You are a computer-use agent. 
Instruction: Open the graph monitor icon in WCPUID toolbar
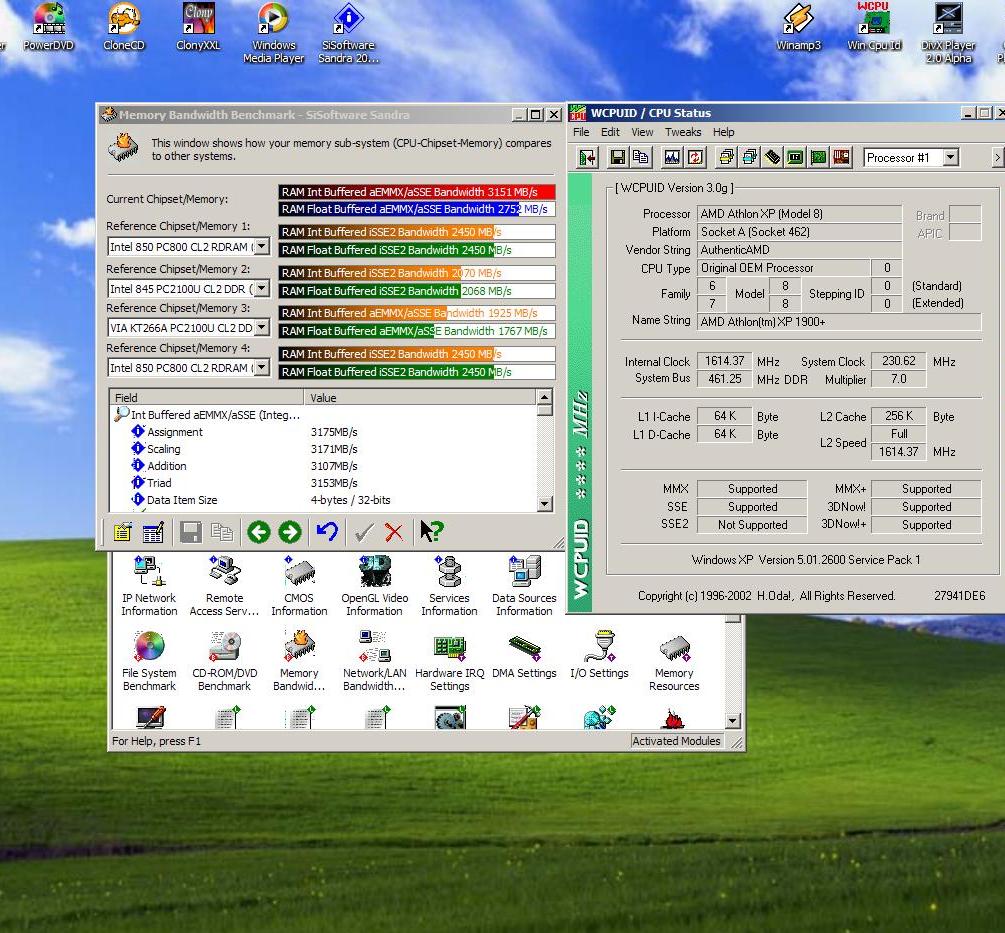pos(672,157)
